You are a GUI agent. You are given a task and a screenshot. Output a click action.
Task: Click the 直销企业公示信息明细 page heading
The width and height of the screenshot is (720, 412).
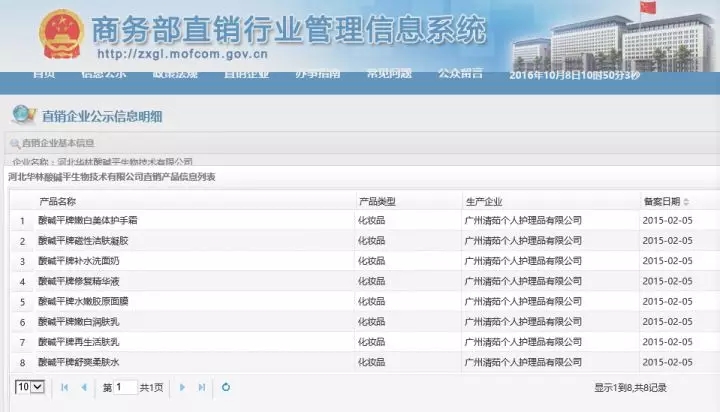102,116
